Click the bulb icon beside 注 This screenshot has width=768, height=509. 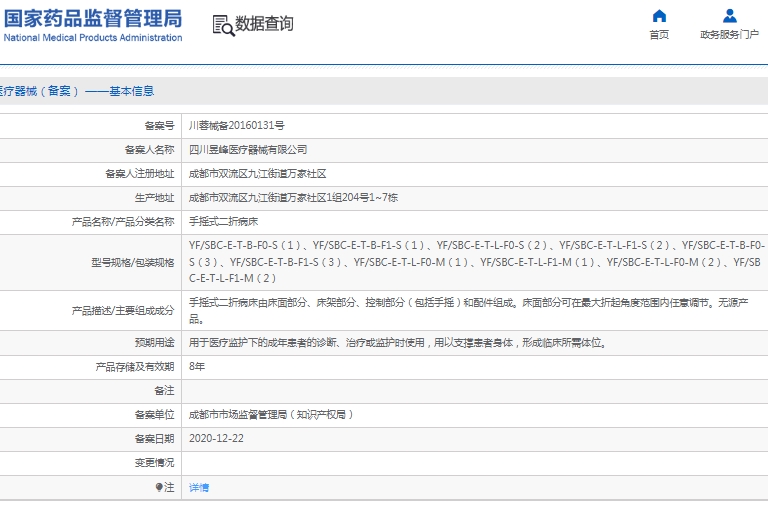pos(159,487)
